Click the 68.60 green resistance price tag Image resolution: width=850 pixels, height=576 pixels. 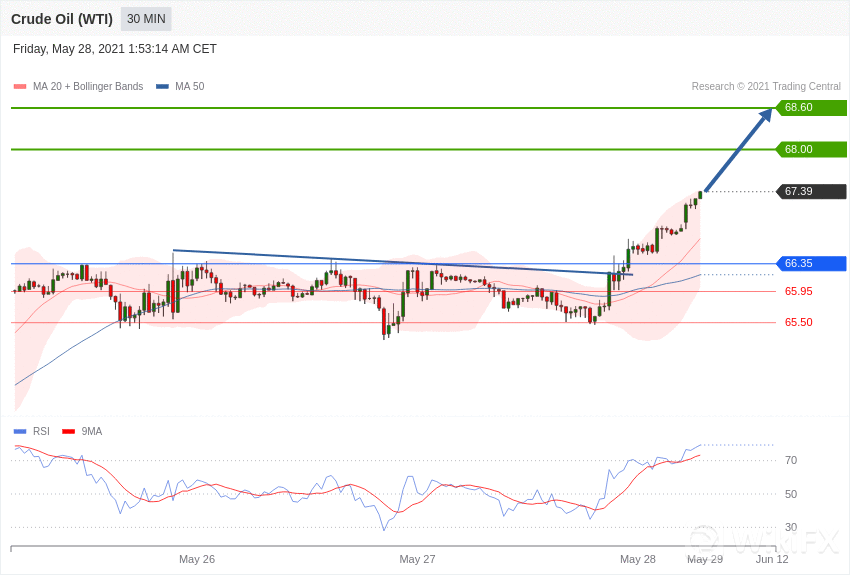click(811, 108)
